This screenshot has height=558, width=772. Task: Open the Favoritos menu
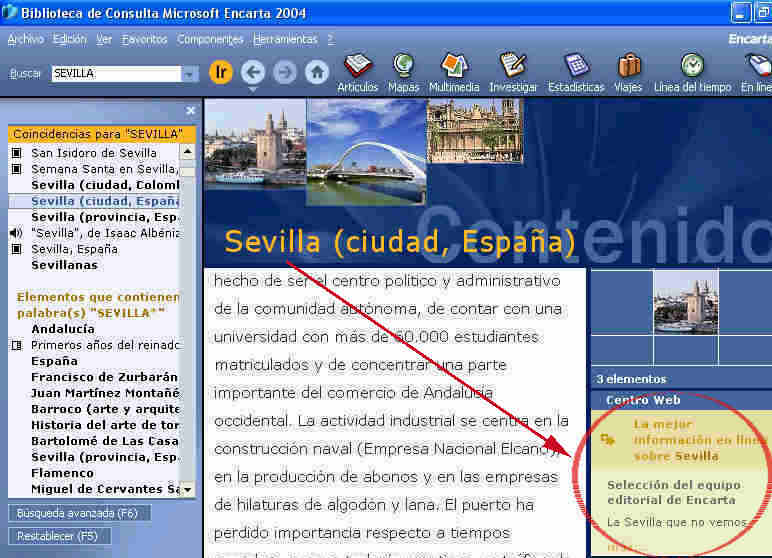pyautogui.click(x=144, y=39)
